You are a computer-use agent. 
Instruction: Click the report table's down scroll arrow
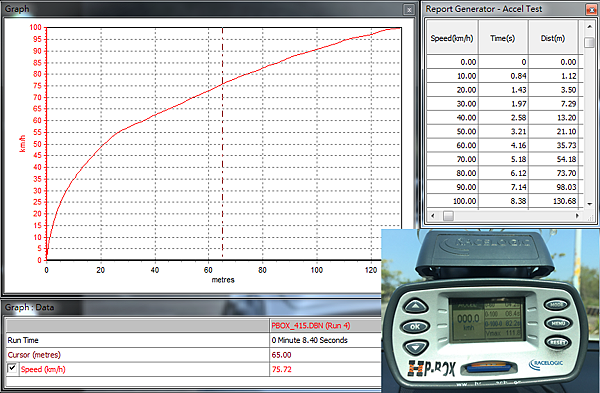click(589, 204)
